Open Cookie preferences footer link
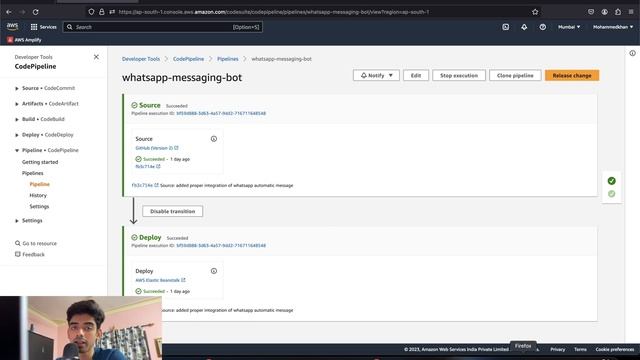Viewport: 640px width, 360px height. coord(614,349)
